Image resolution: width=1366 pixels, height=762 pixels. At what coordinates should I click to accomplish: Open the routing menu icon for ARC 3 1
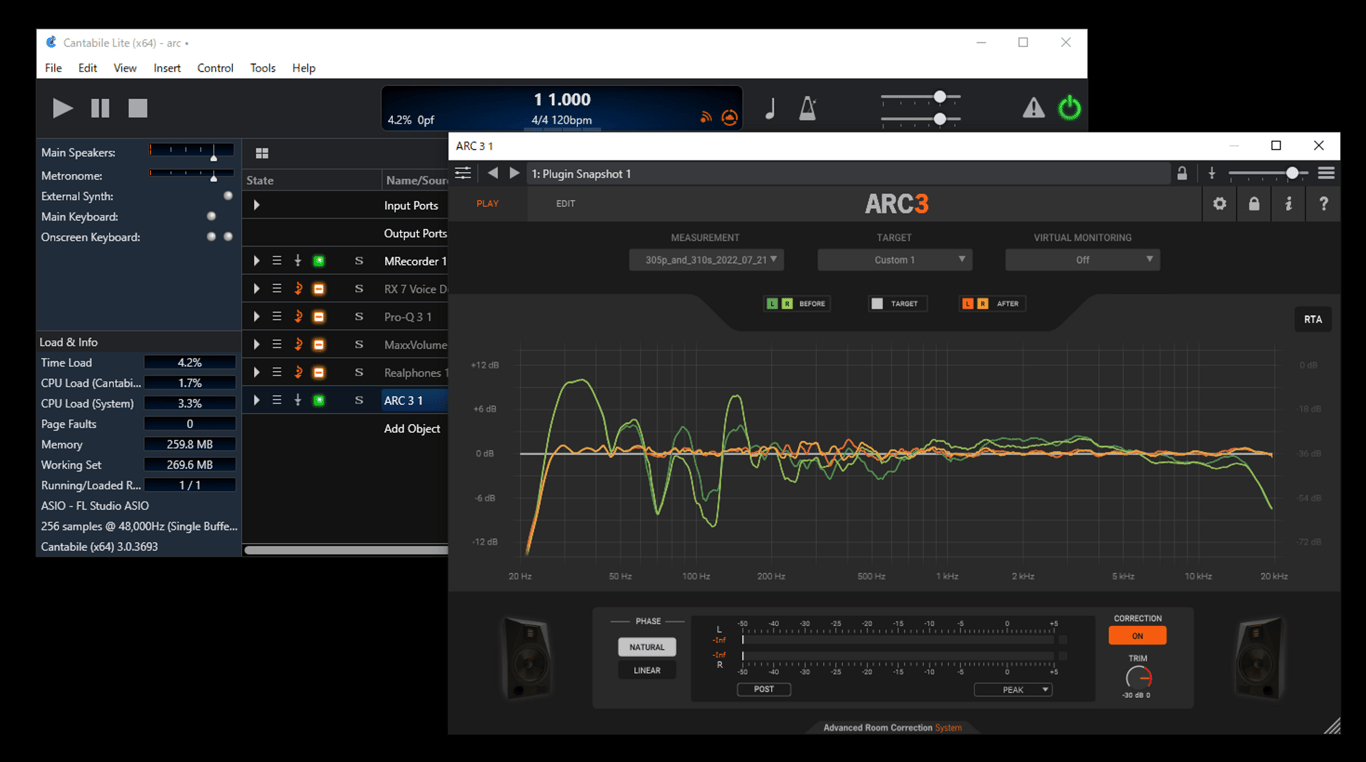(277, 401)
